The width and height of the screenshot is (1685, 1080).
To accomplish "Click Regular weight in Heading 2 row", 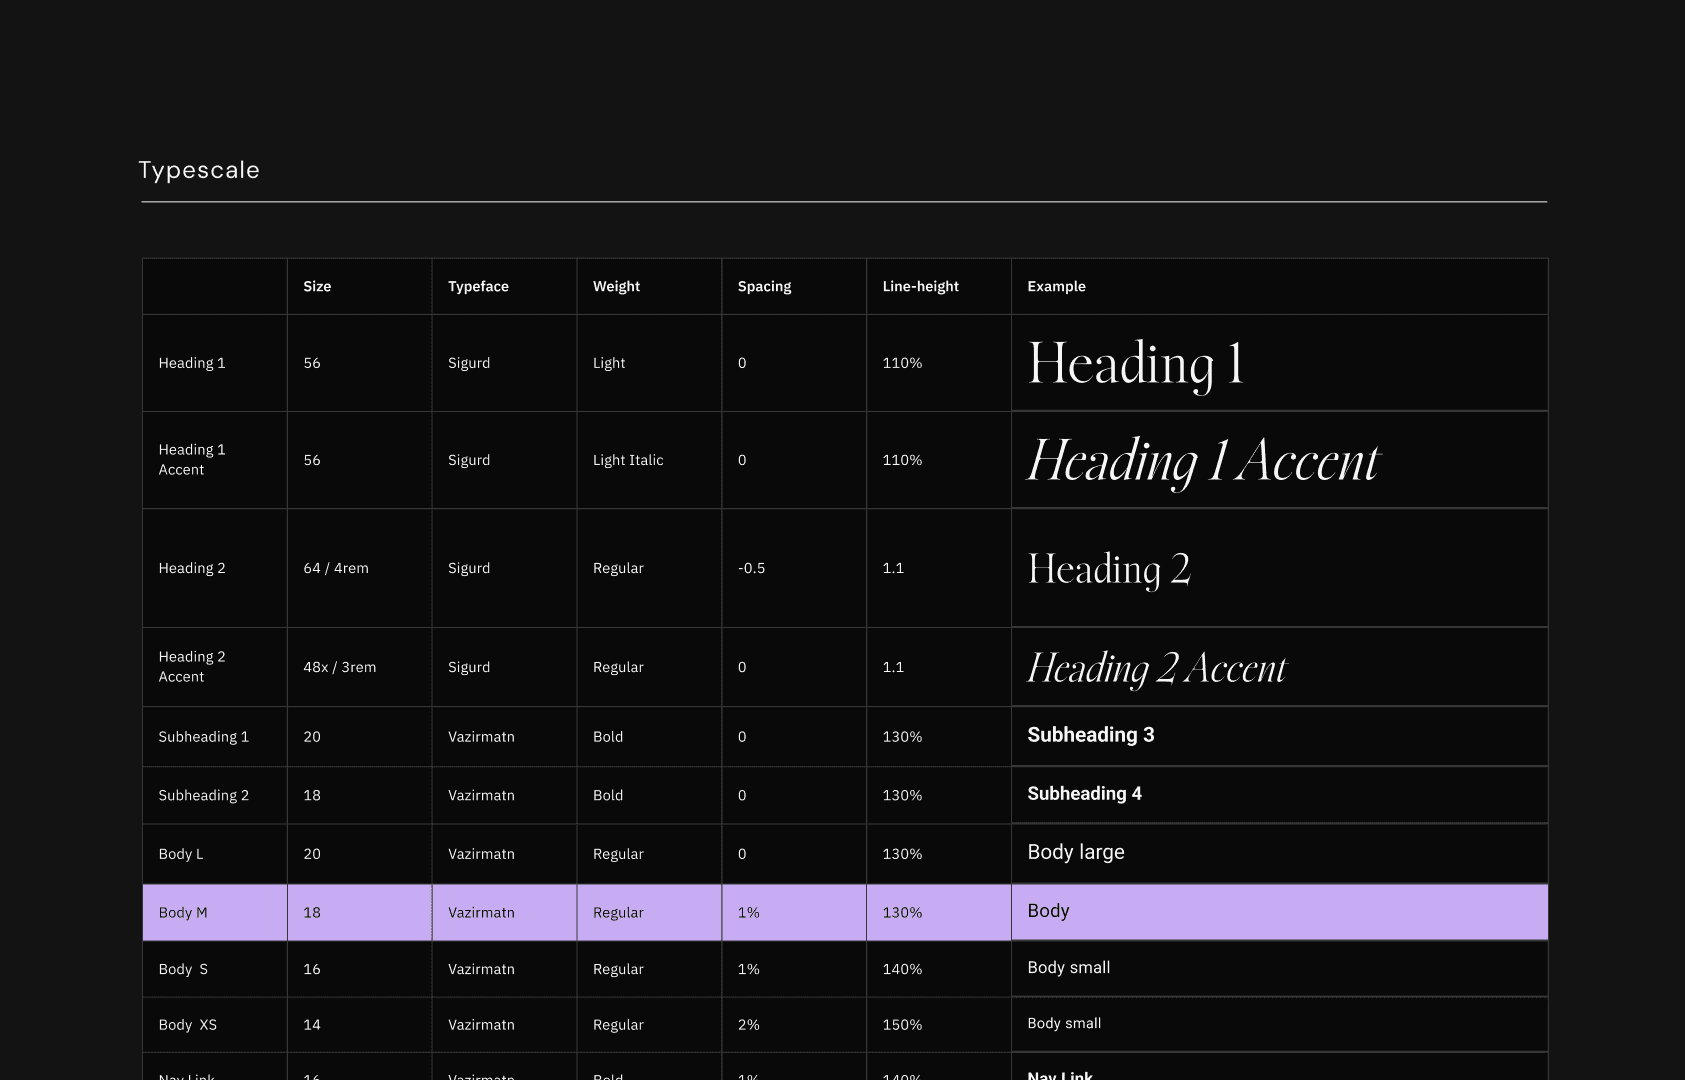I will click(x=618, y=568).
